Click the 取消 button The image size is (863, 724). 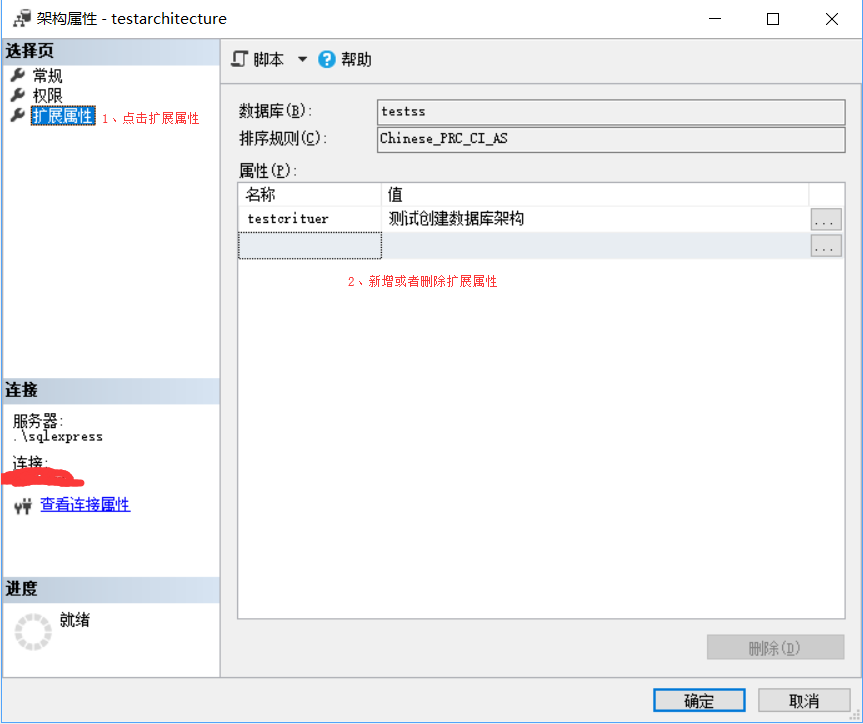click(804, 701)
